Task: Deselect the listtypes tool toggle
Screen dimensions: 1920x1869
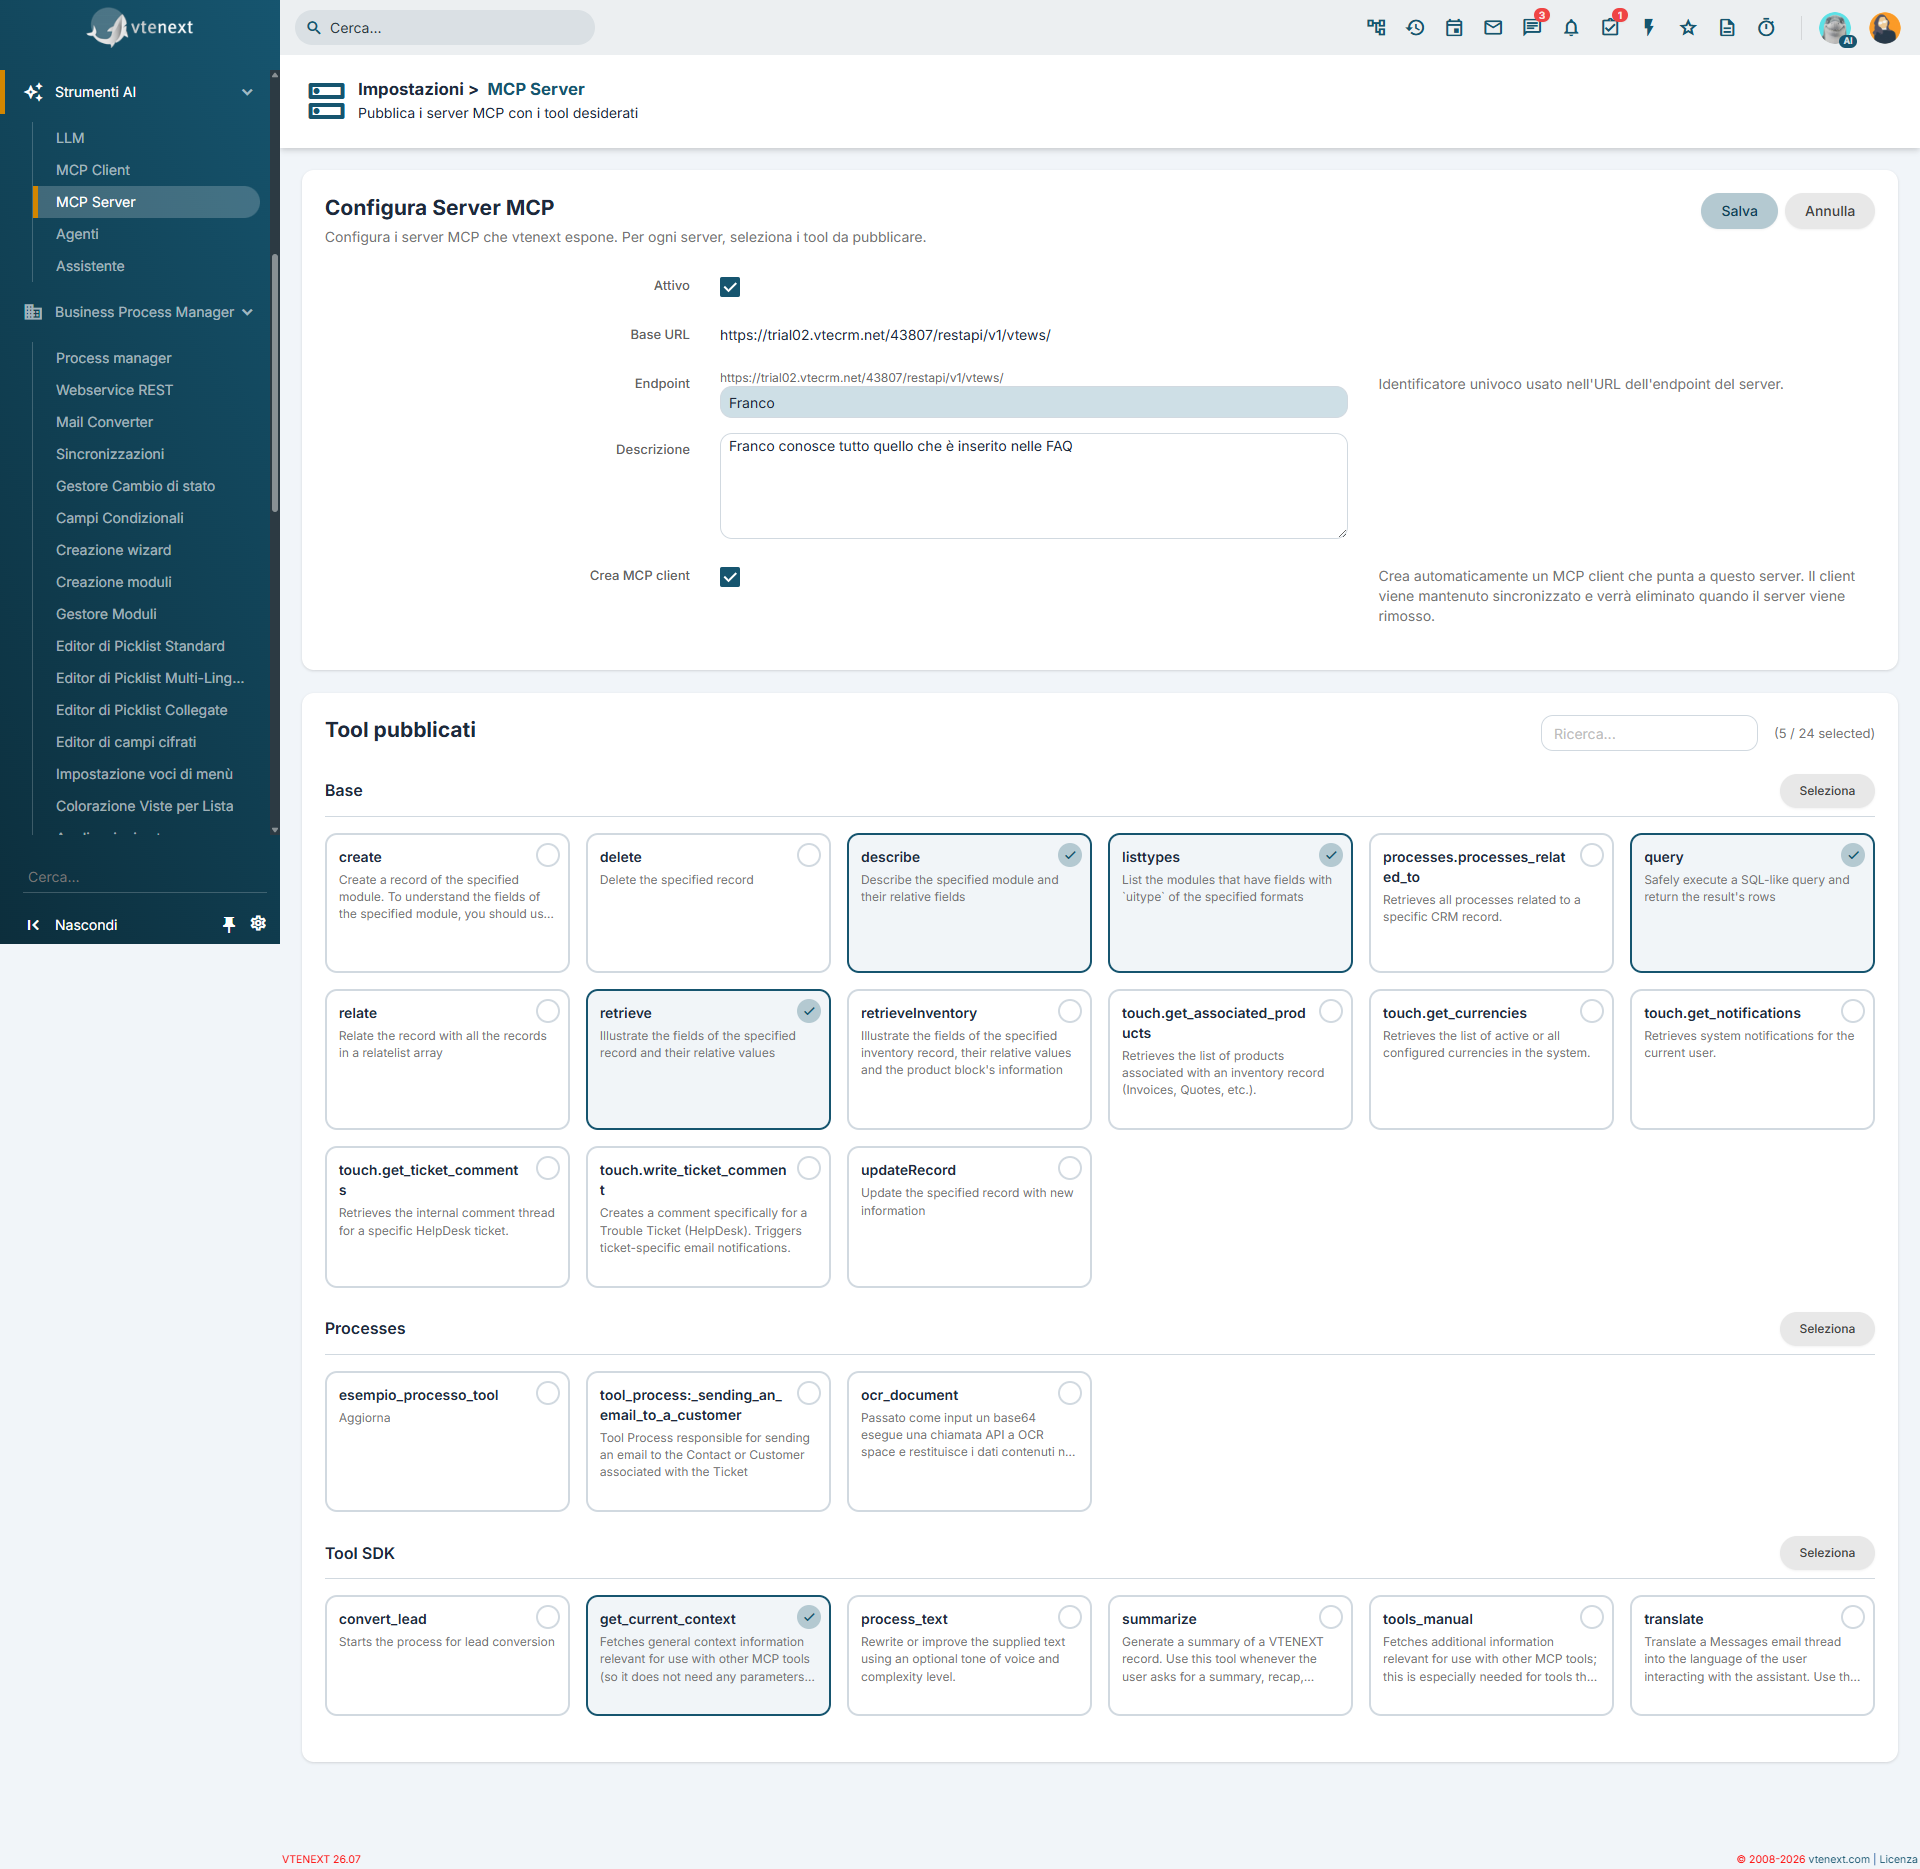Action: pos(1331,855)
